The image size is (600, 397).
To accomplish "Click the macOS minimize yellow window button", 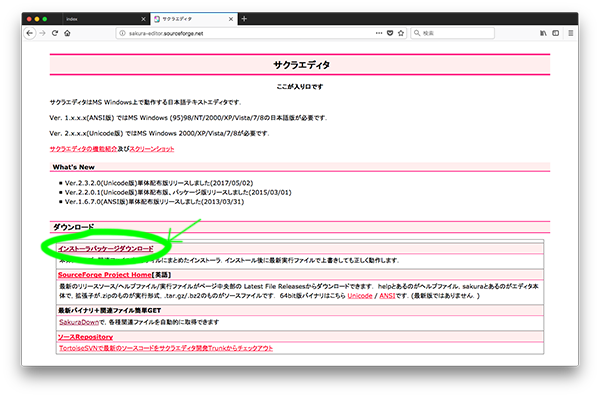I will [37, 19].
